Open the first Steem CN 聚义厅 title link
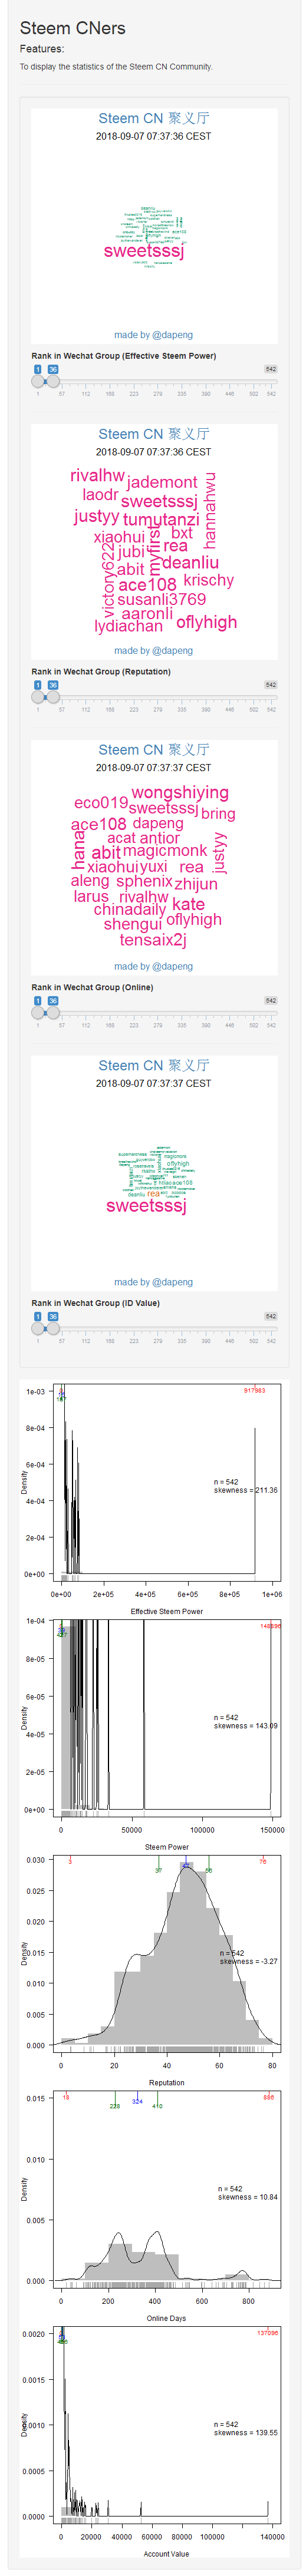Image resolution: width=306 pixels, height=2576 pixels. [154, 118]
